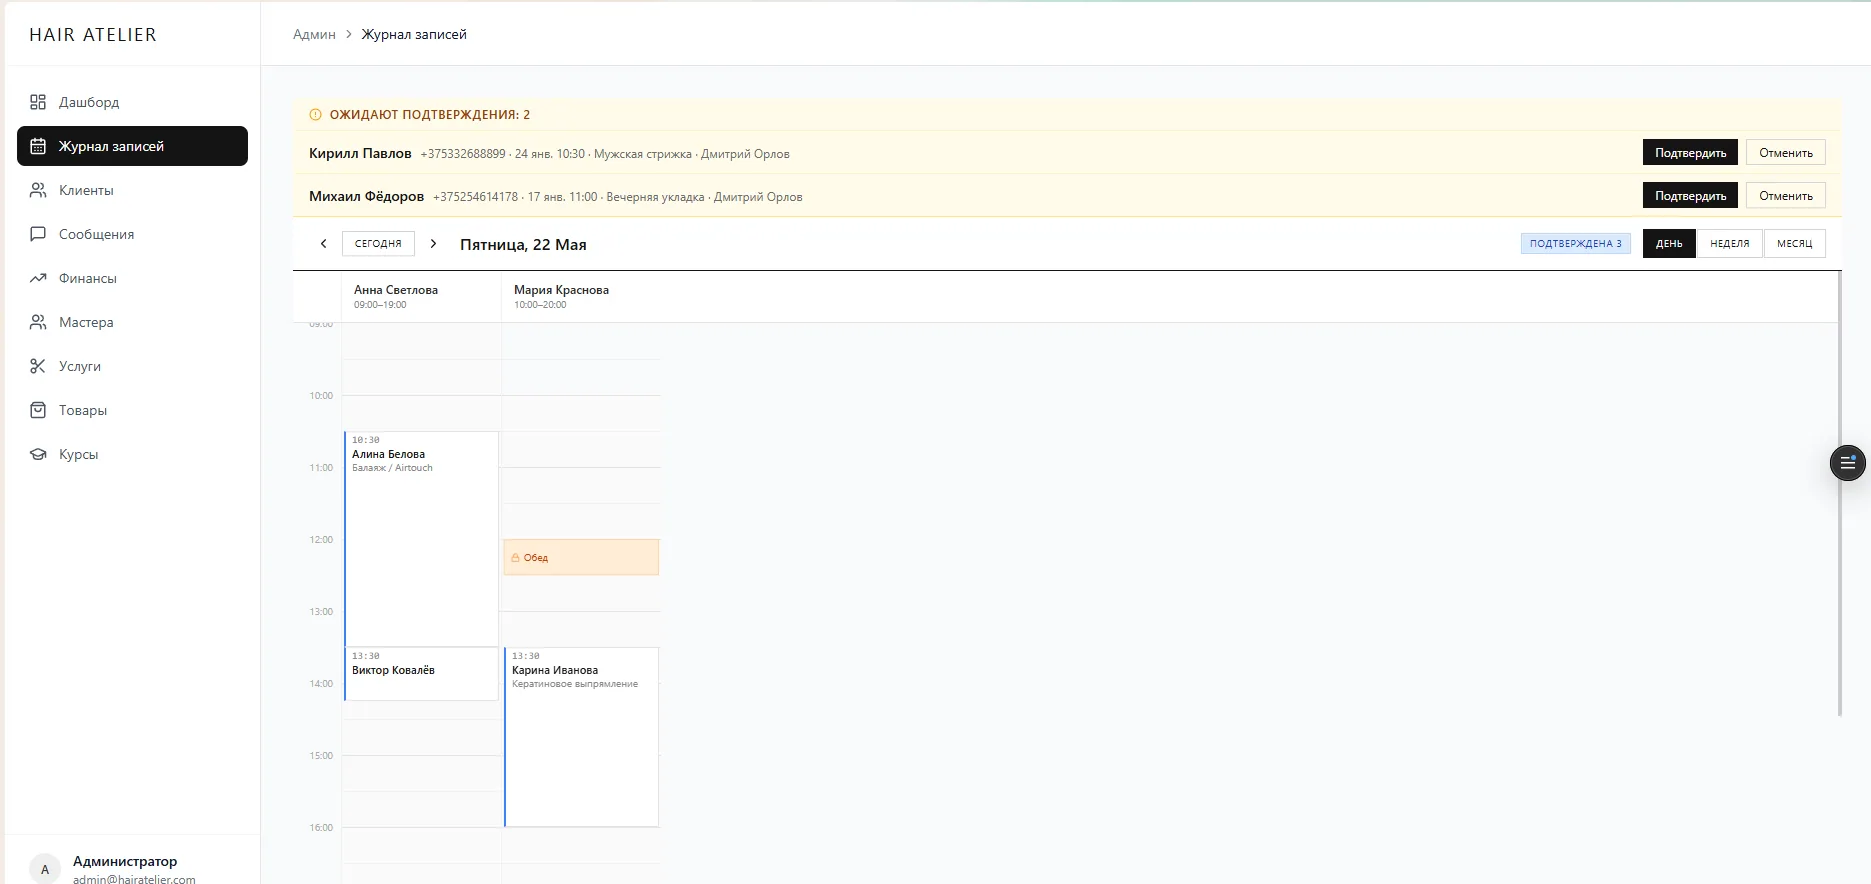Viewport: 1871px width, 884px height.
Task: Switch the calendar to Месяц view
Action: pos(1795,244)
